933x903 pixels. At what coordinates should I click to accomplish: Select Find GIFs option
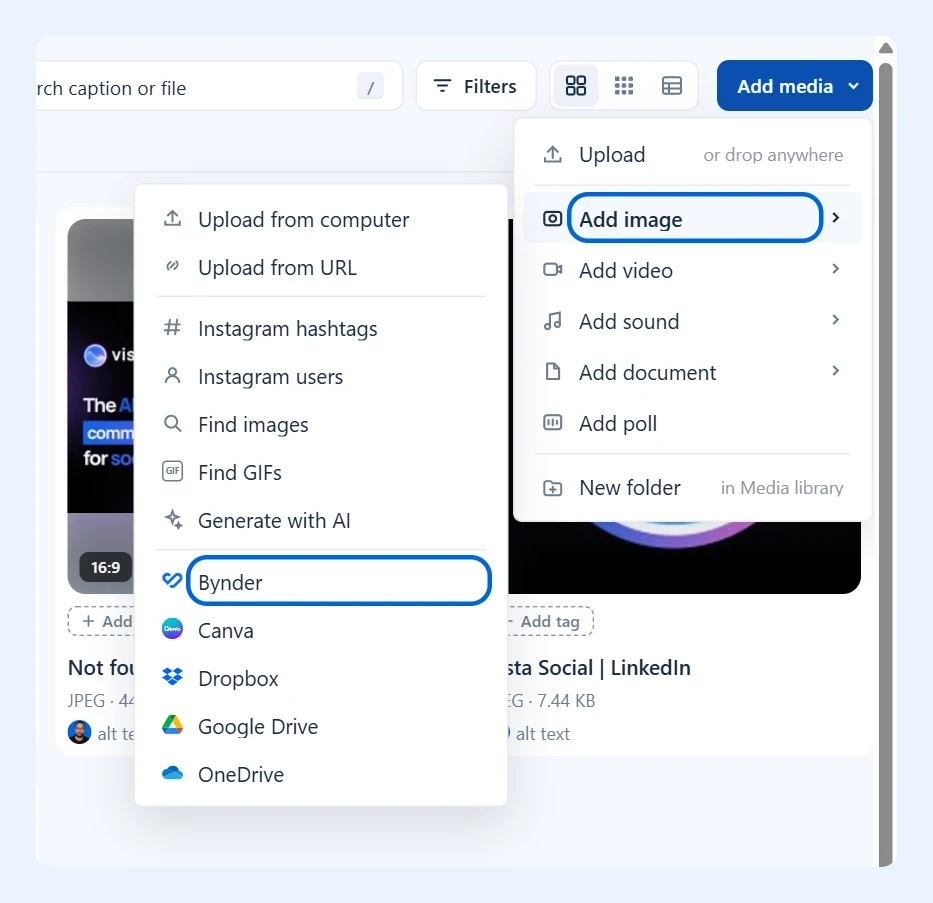(x=321, y=473)
